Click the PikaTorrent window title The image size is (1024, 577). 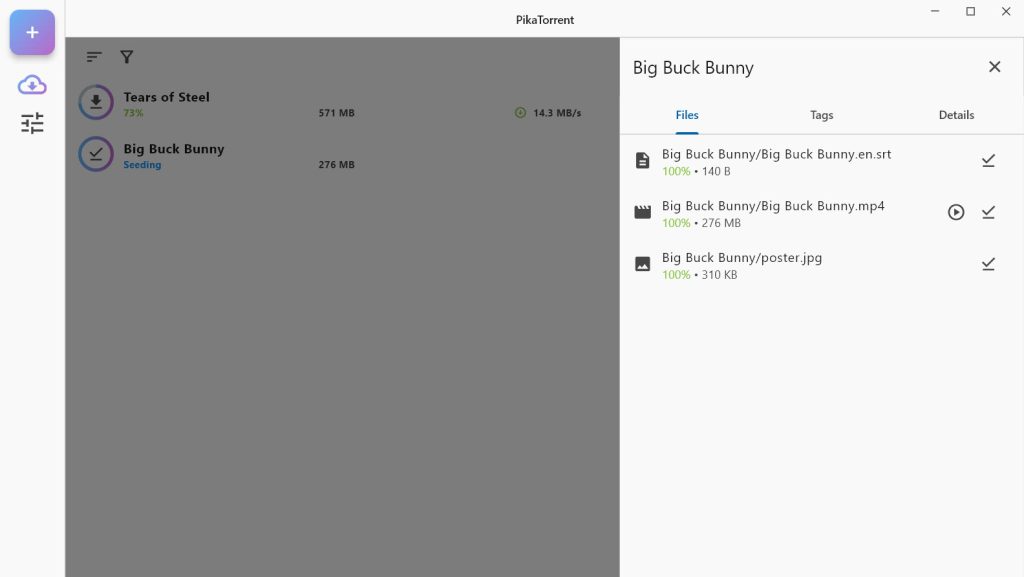coord(545,20)
